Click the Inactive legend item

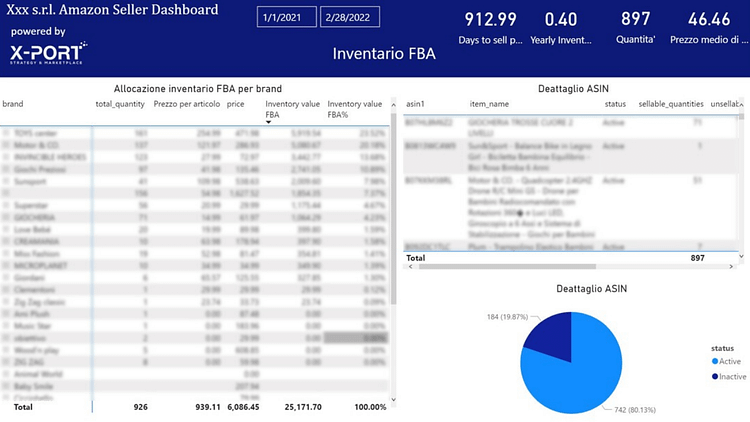[x=729, y=377]
